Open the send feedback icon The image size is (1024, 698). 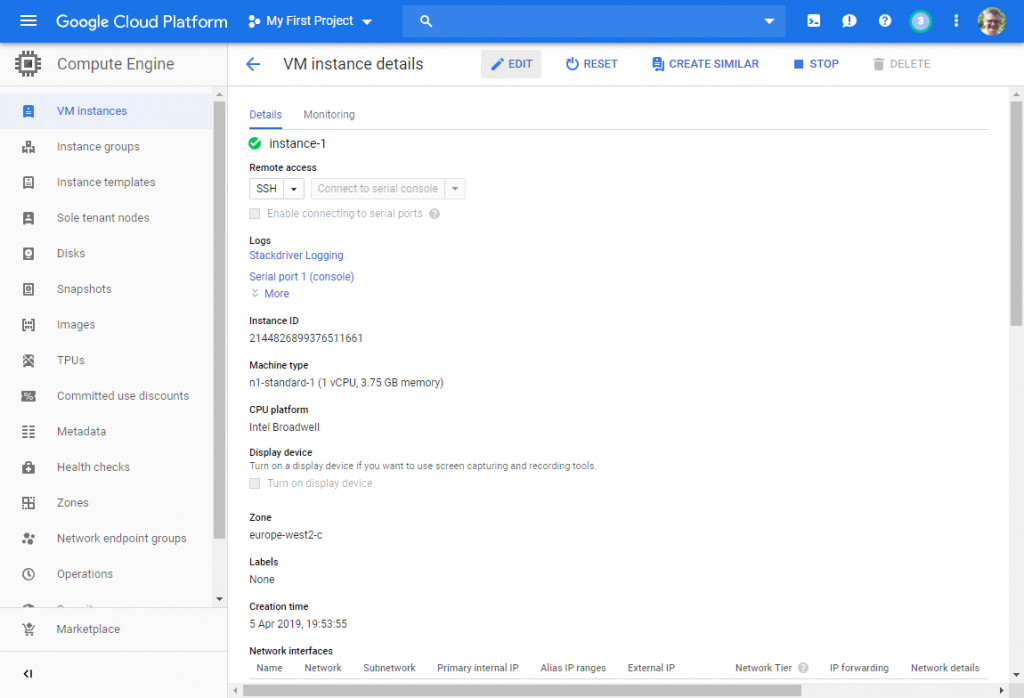coord(849,21)
